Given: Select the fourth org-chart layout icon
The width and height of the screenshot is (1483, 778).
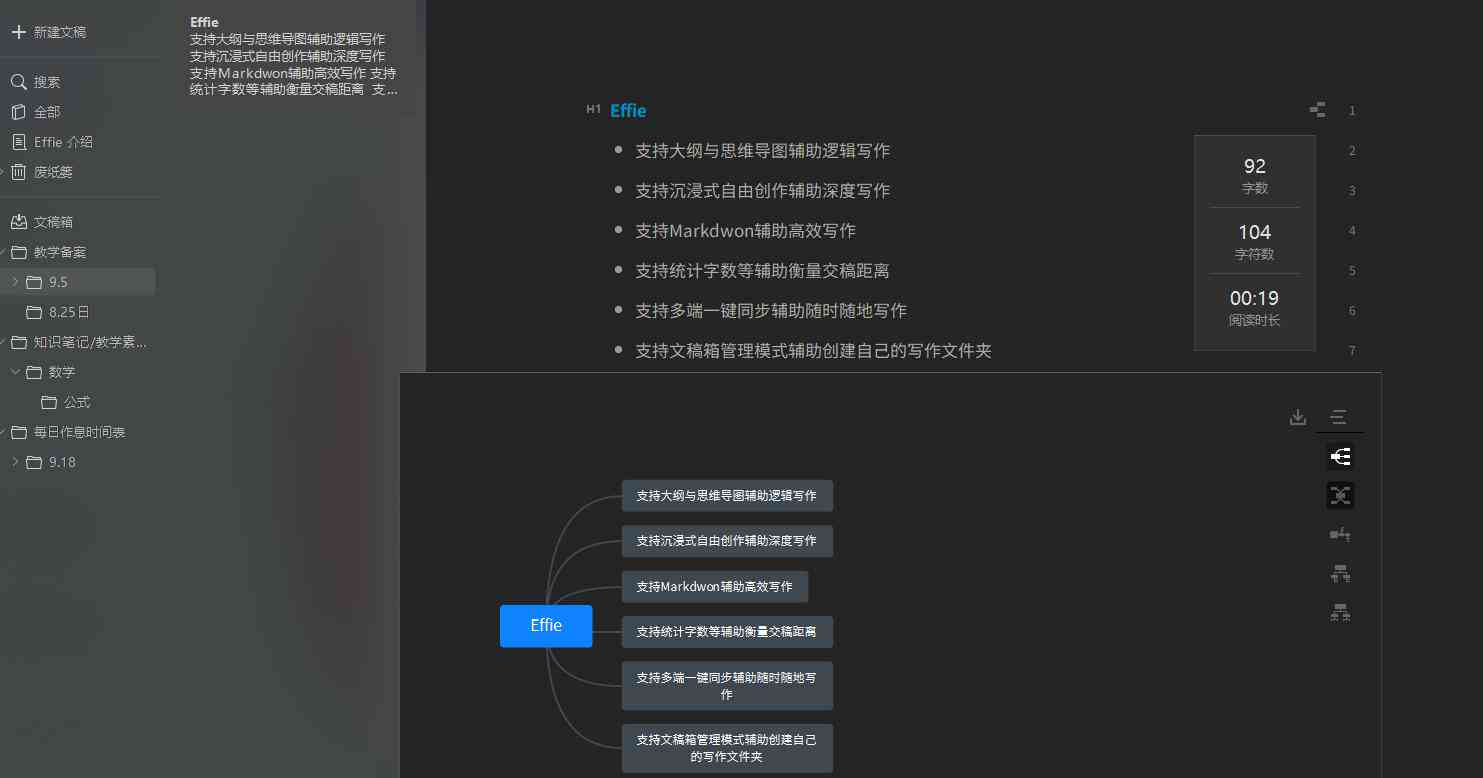Looking at the screenshot, I should [x=1340, y=574].
